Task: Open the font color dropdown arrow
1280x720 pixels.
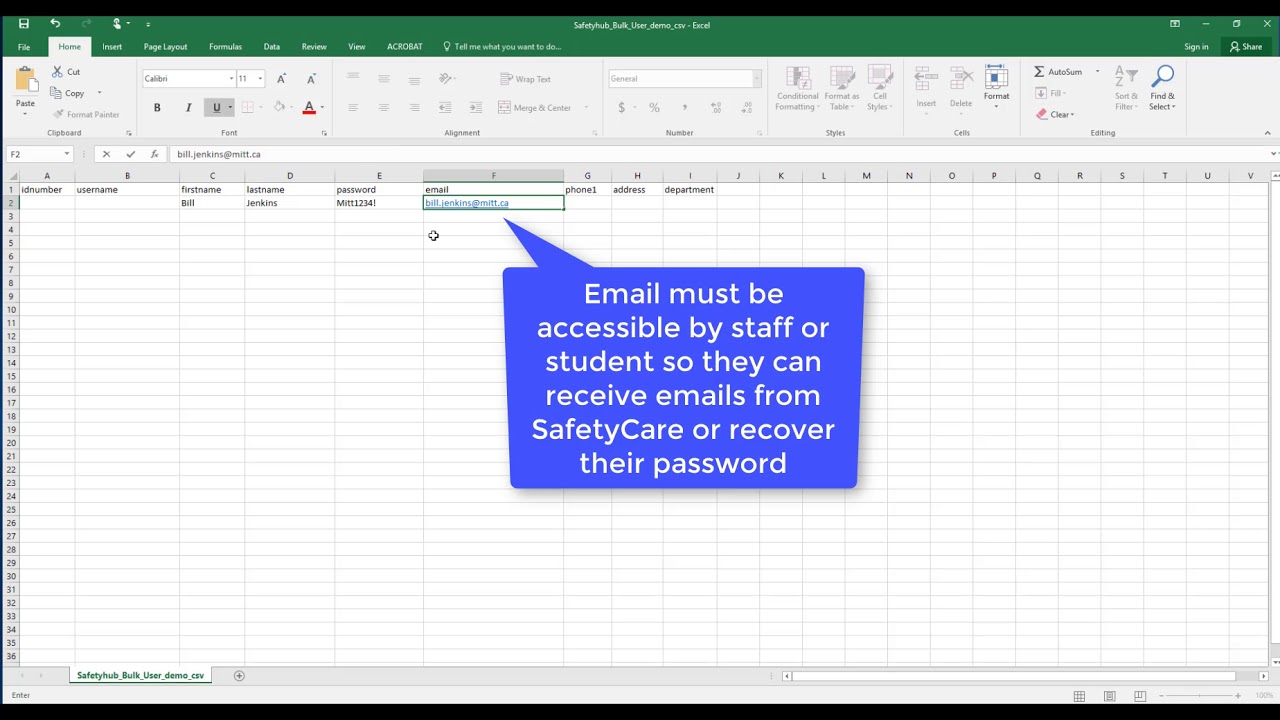Action: [x=322, y=108]
